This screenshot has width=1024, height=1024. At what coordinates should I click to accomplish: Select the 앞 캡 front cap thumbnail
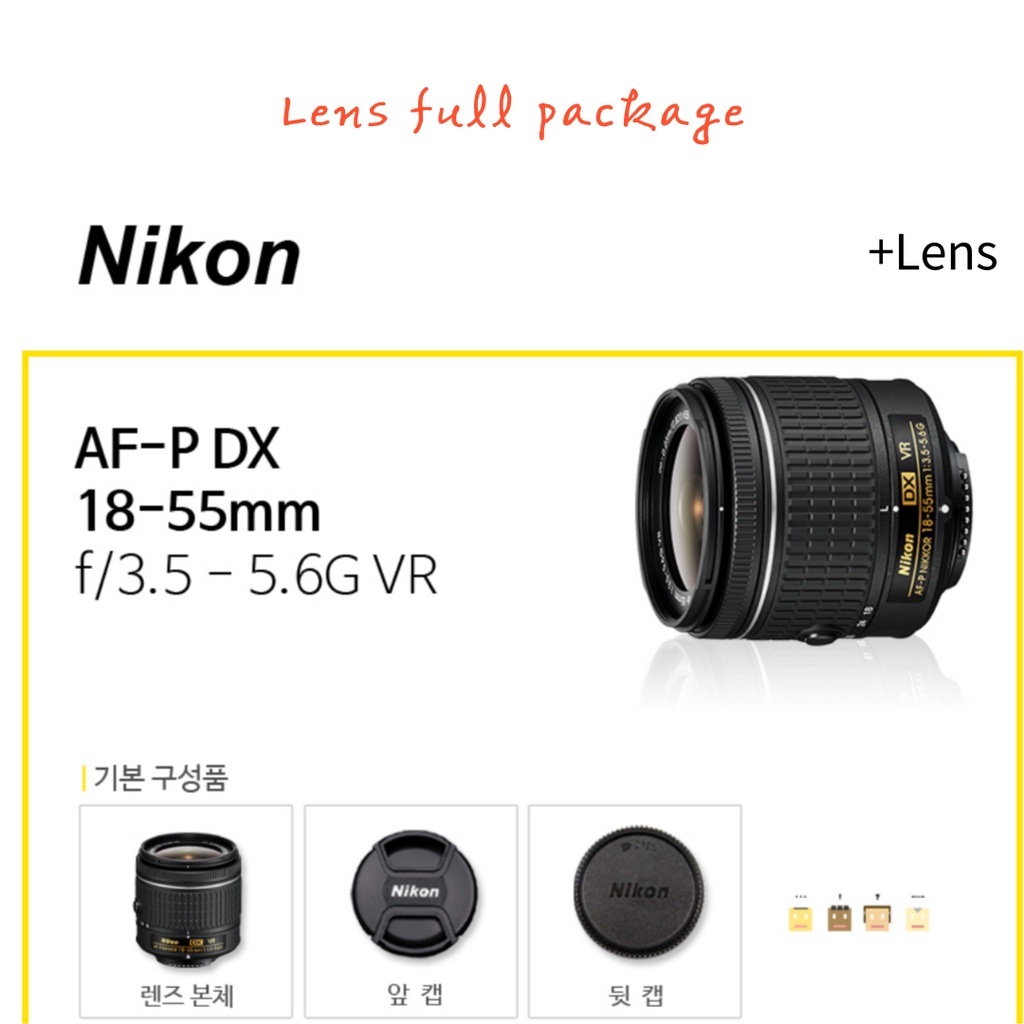pos(411,911)
